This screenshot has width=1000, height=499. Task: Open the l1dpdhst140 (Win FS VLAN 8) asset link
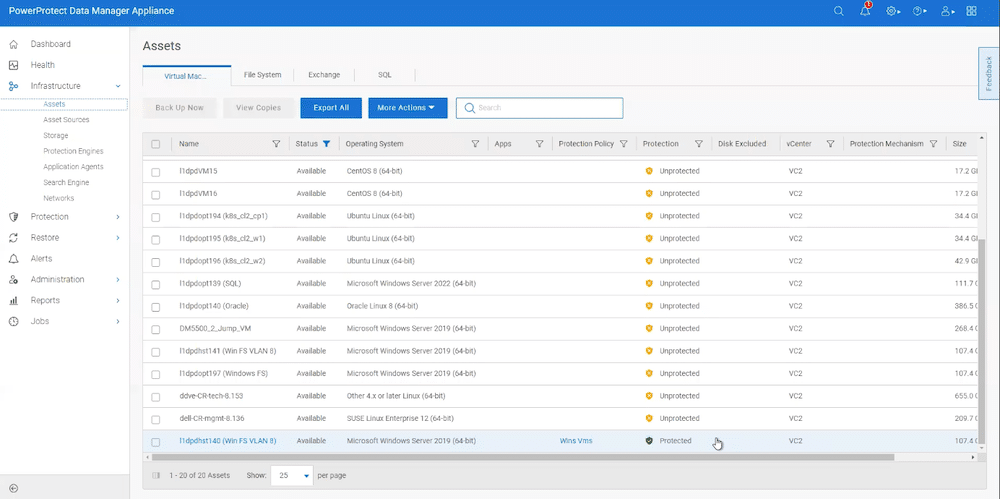(x=228, y=441)
